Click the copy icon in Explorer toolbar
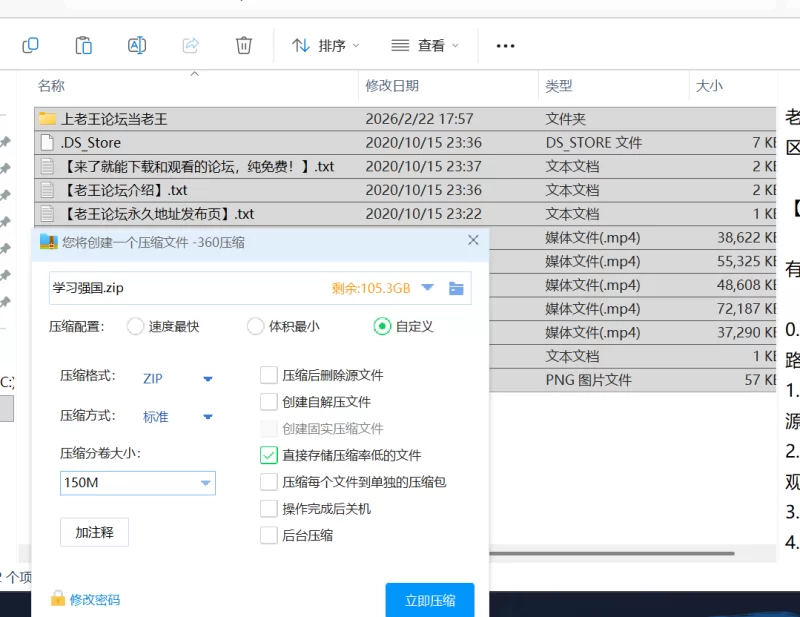The image size is (800, 617). click(x=30, y=45)
